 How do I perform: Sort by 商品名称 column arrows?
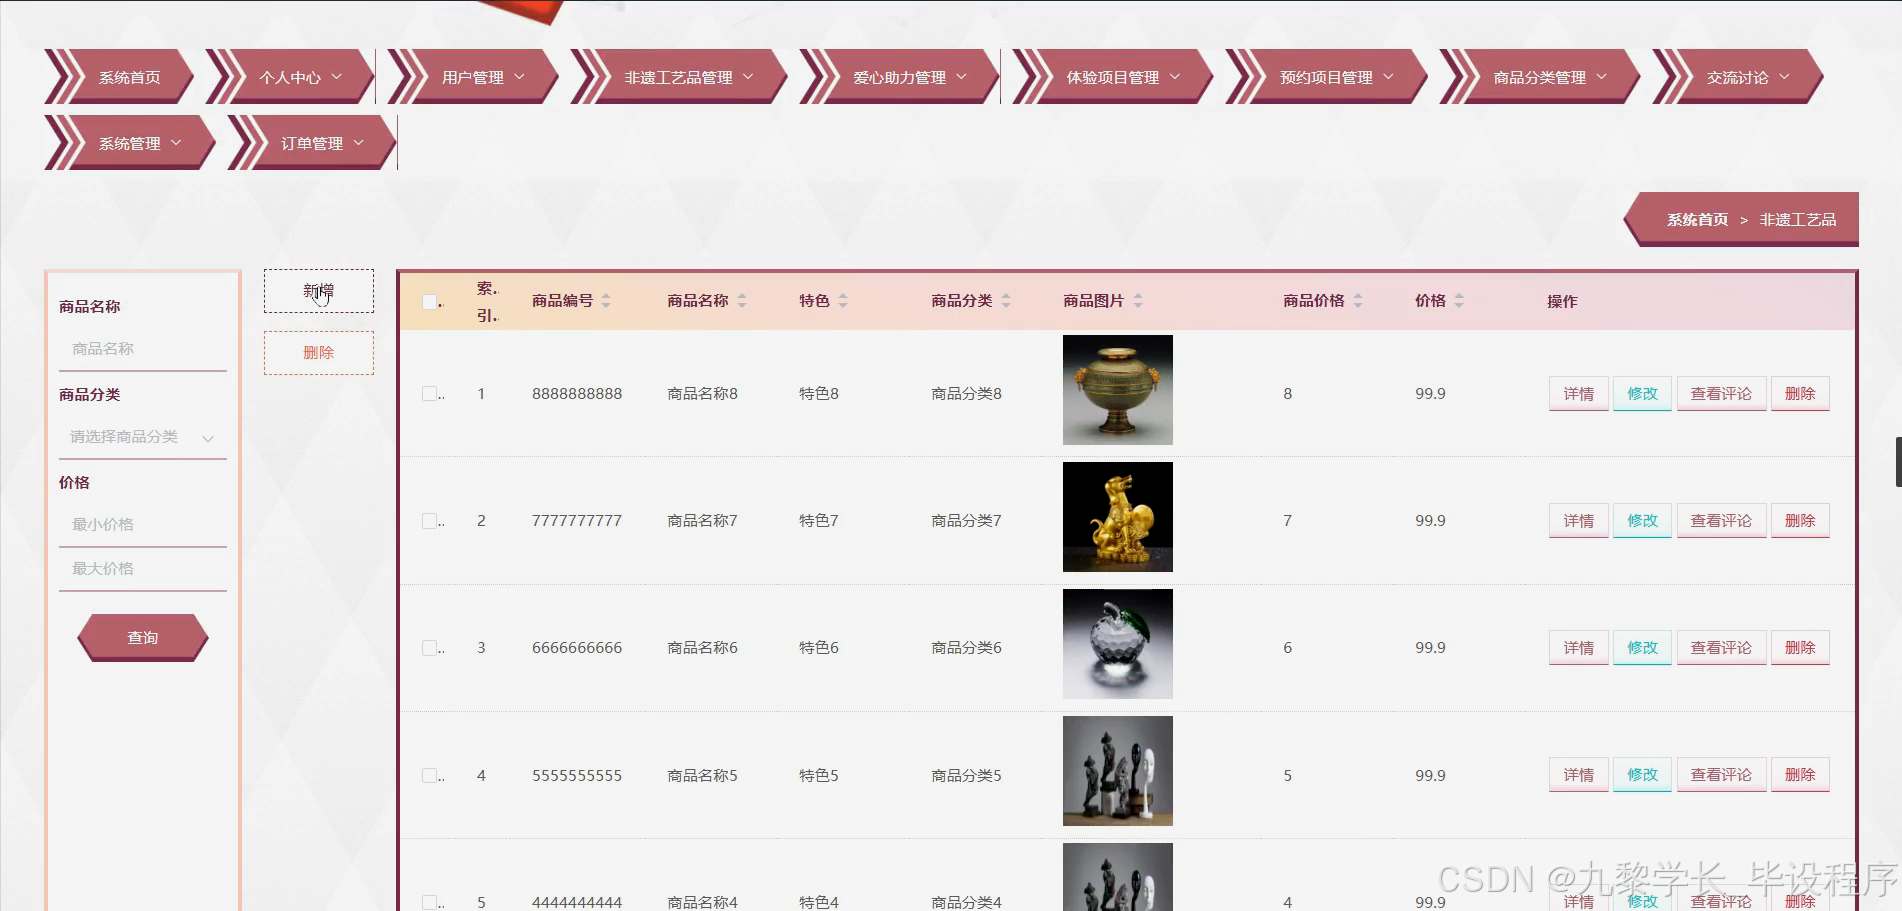[x=742, y=301]
